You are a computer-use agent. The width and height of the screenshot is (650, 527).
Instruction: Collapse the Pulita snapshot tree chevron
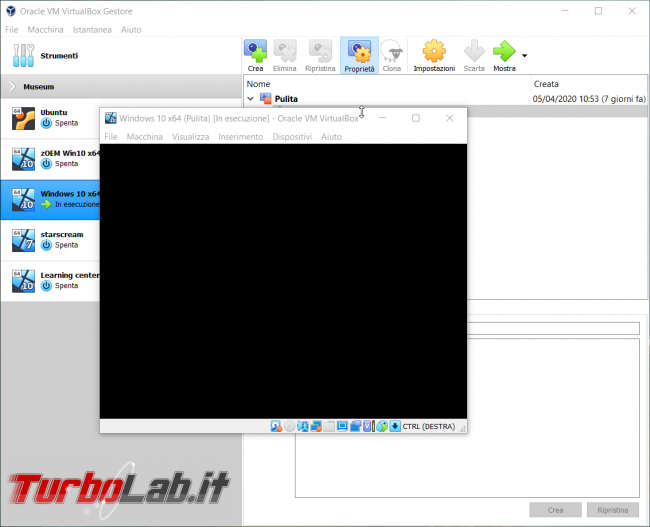coord(250,99)
